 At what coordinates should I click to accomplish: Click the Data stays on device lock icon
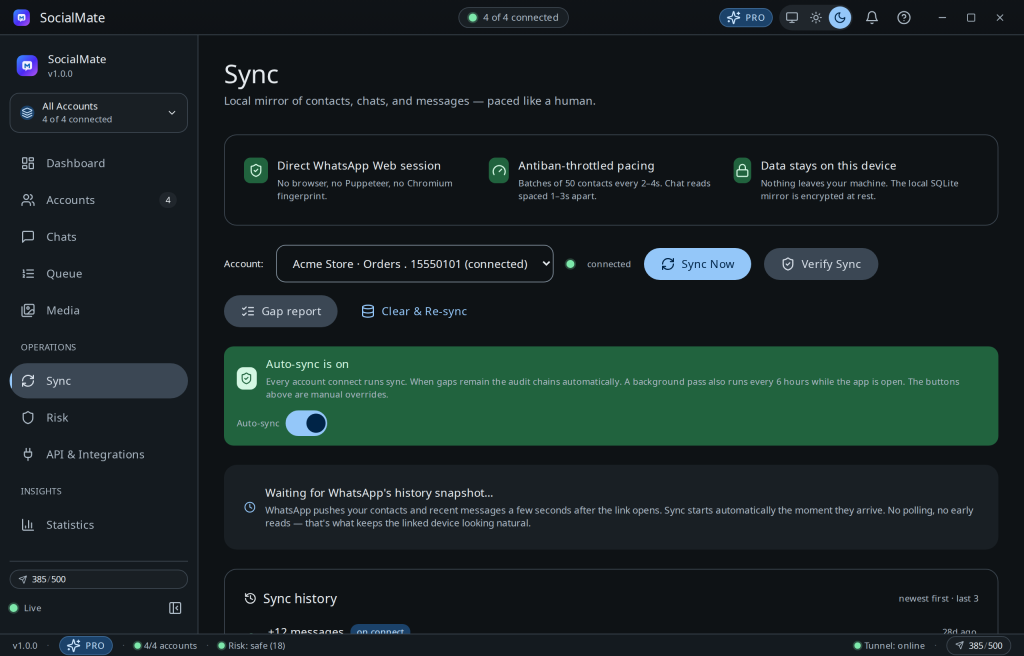742,171
